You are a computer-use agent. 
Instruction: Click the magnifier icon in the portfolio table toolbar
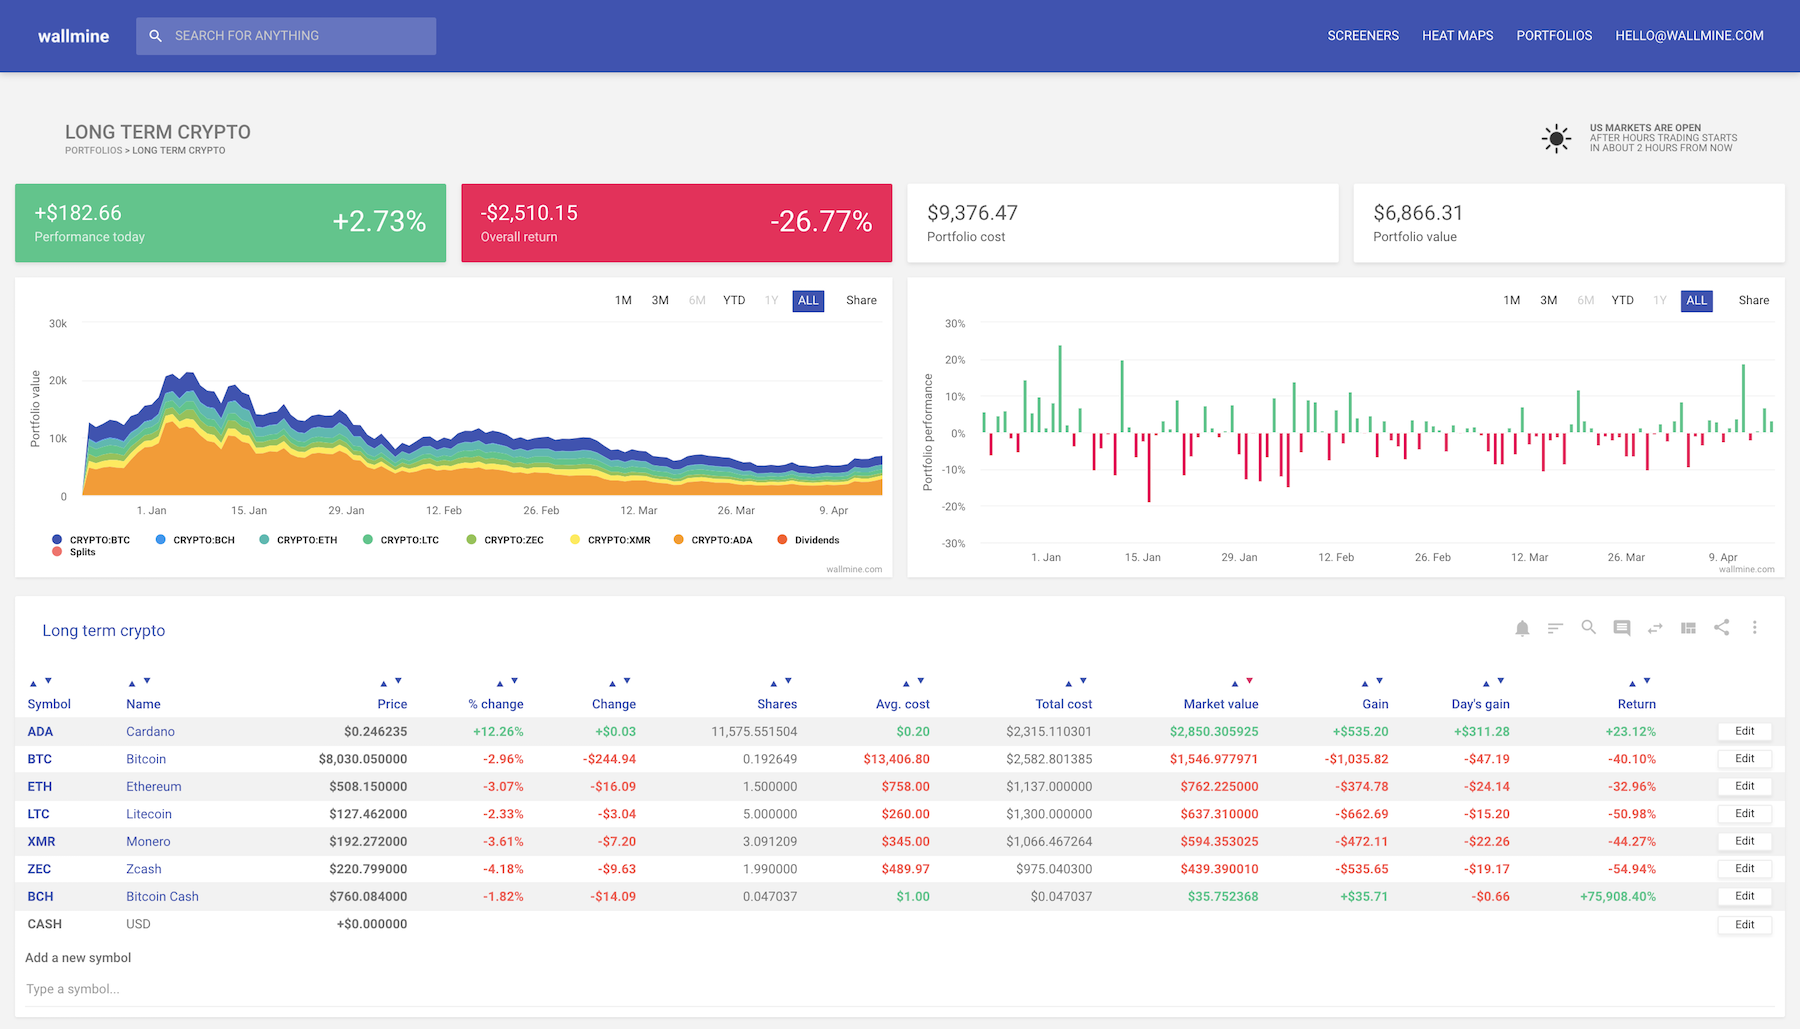pyautogui.click(x=1588, y=627)
